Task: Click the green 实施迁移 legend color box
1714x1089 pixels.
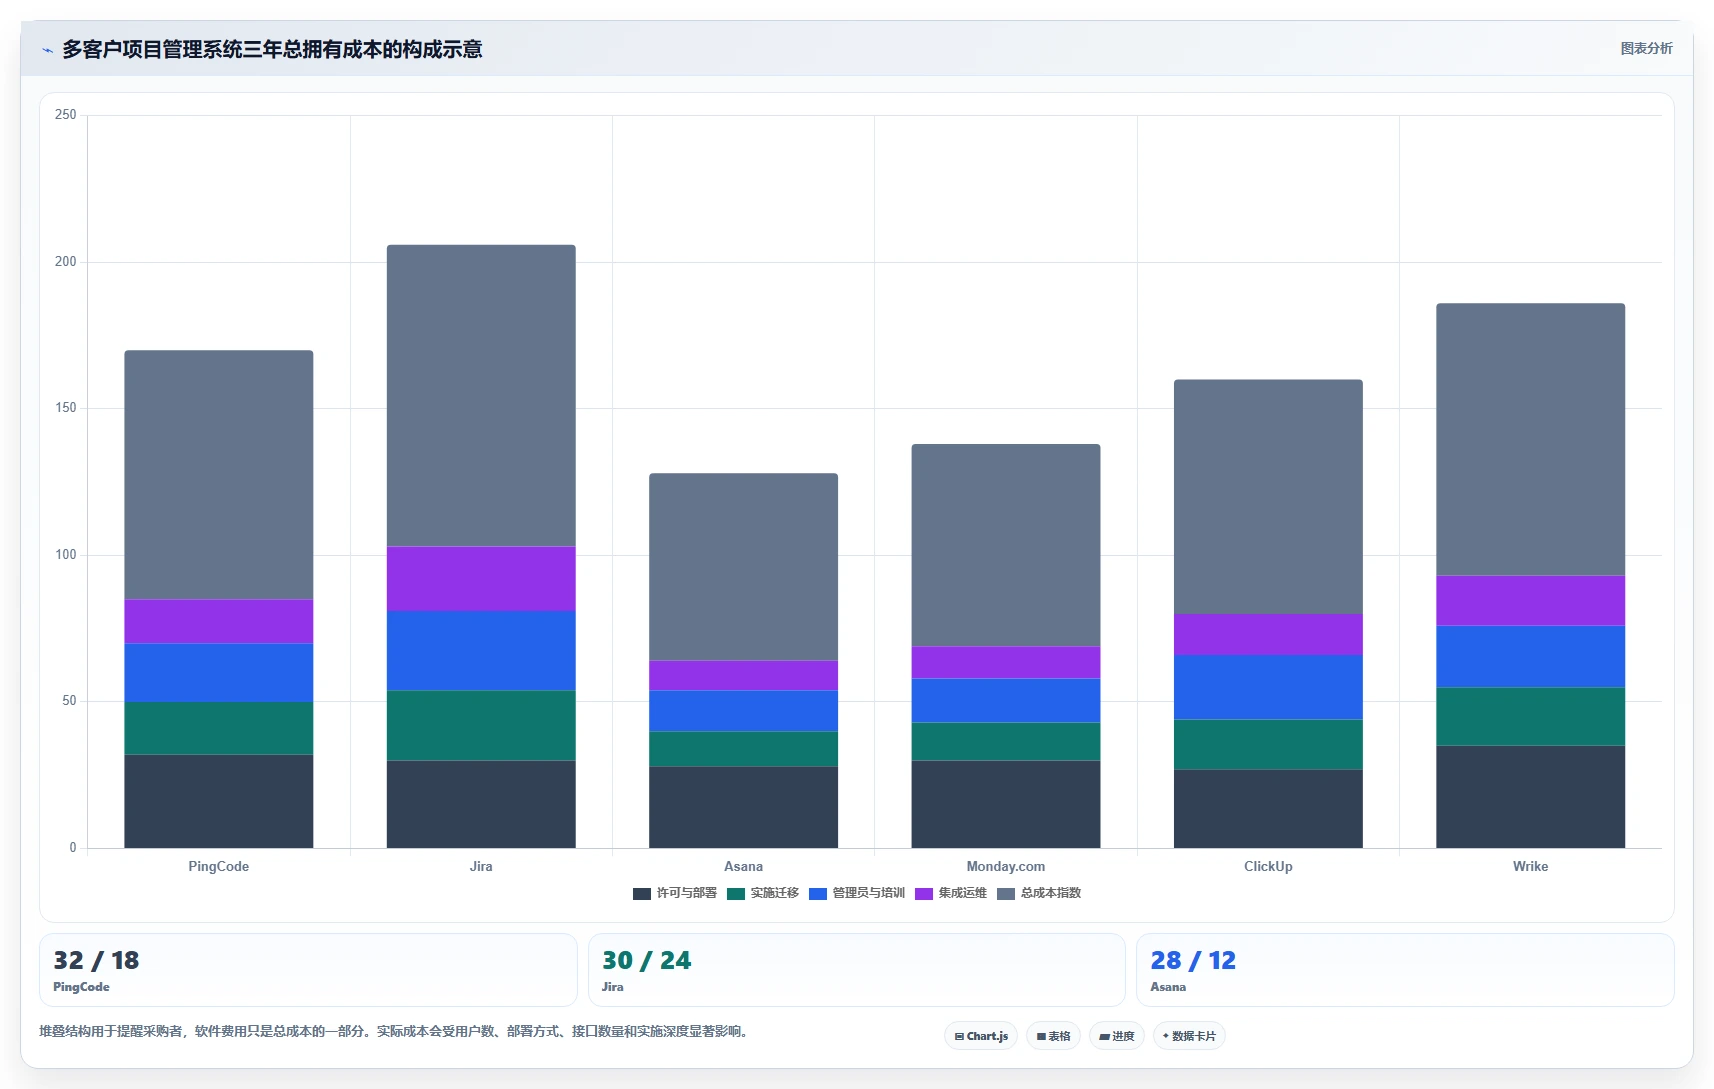Action: [x=736, y=894]
